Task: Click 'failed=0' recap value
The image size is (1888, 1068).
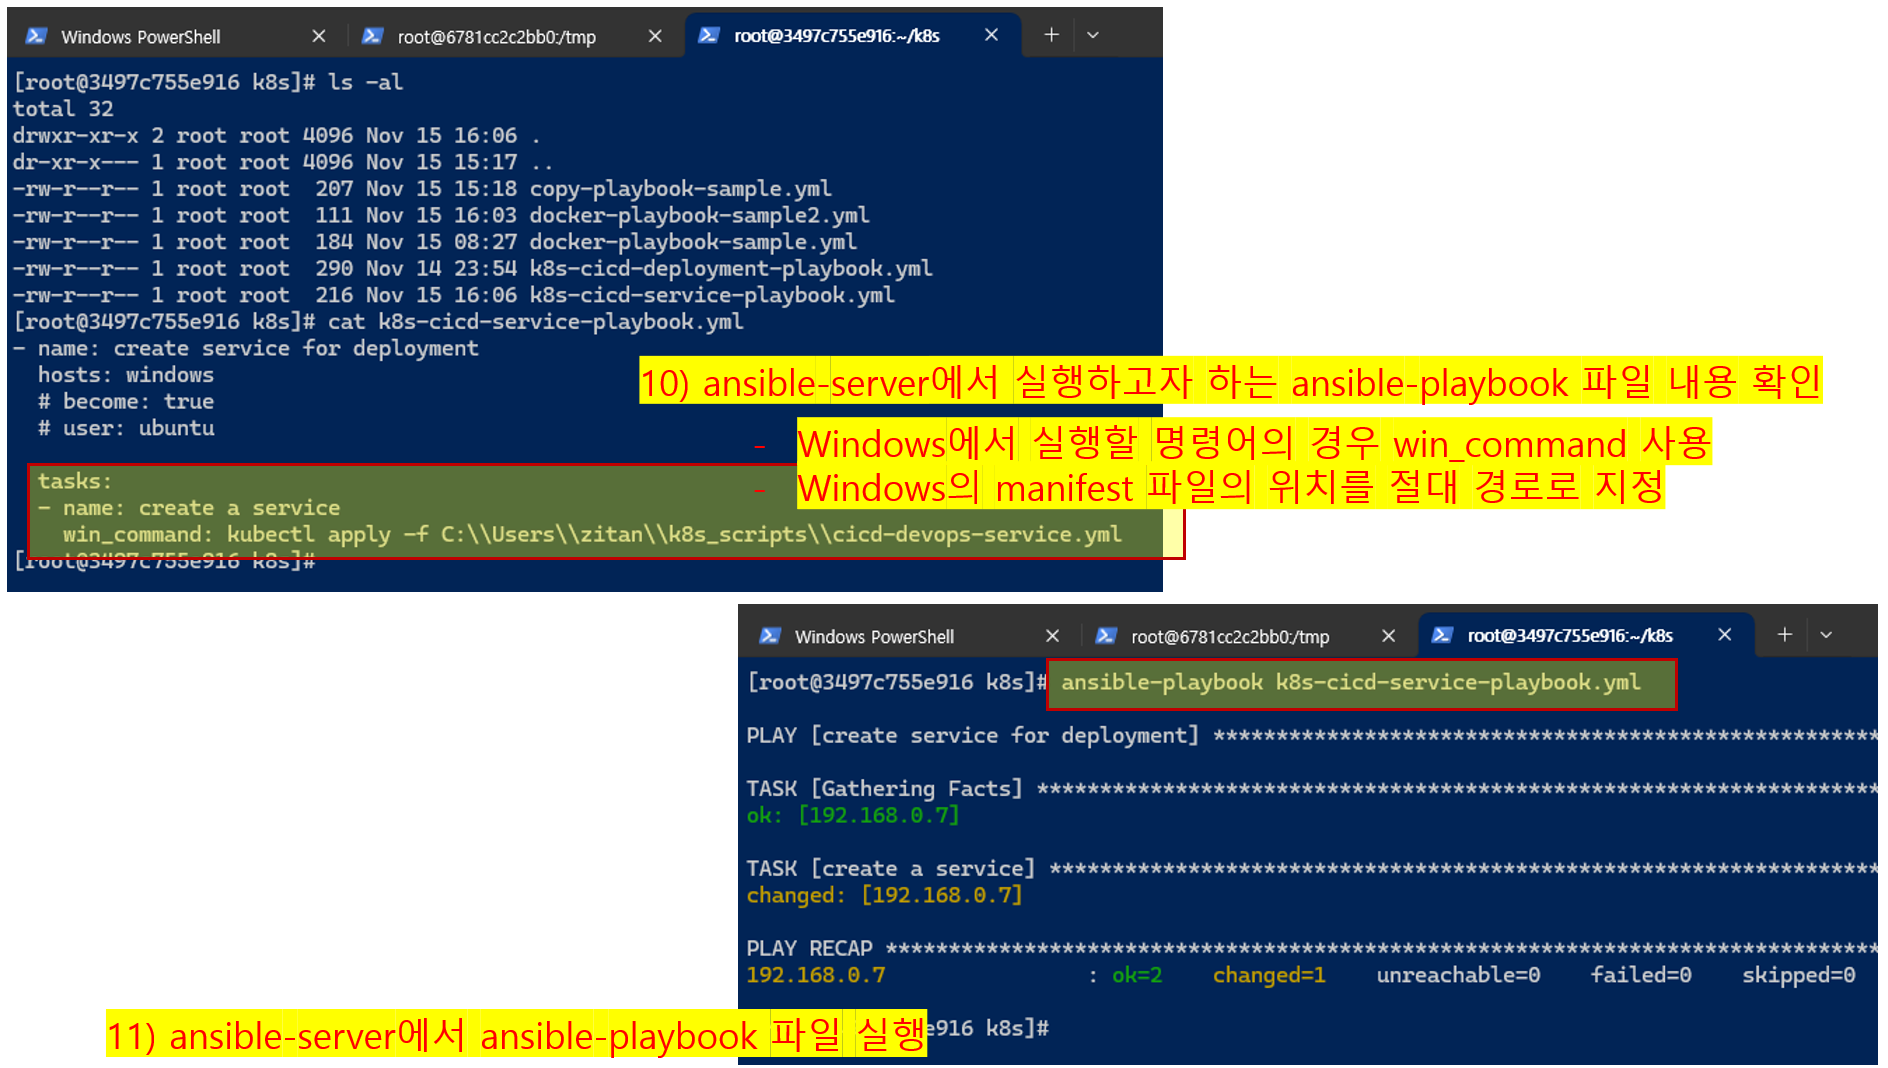Action: coord(1641,975)
